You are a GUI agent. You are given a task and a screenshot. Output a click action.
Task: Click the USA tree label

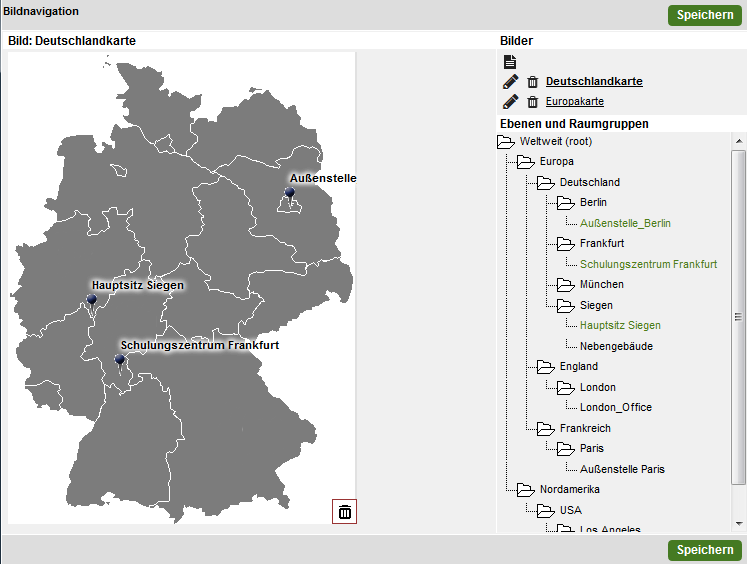[x=570, y=510]
